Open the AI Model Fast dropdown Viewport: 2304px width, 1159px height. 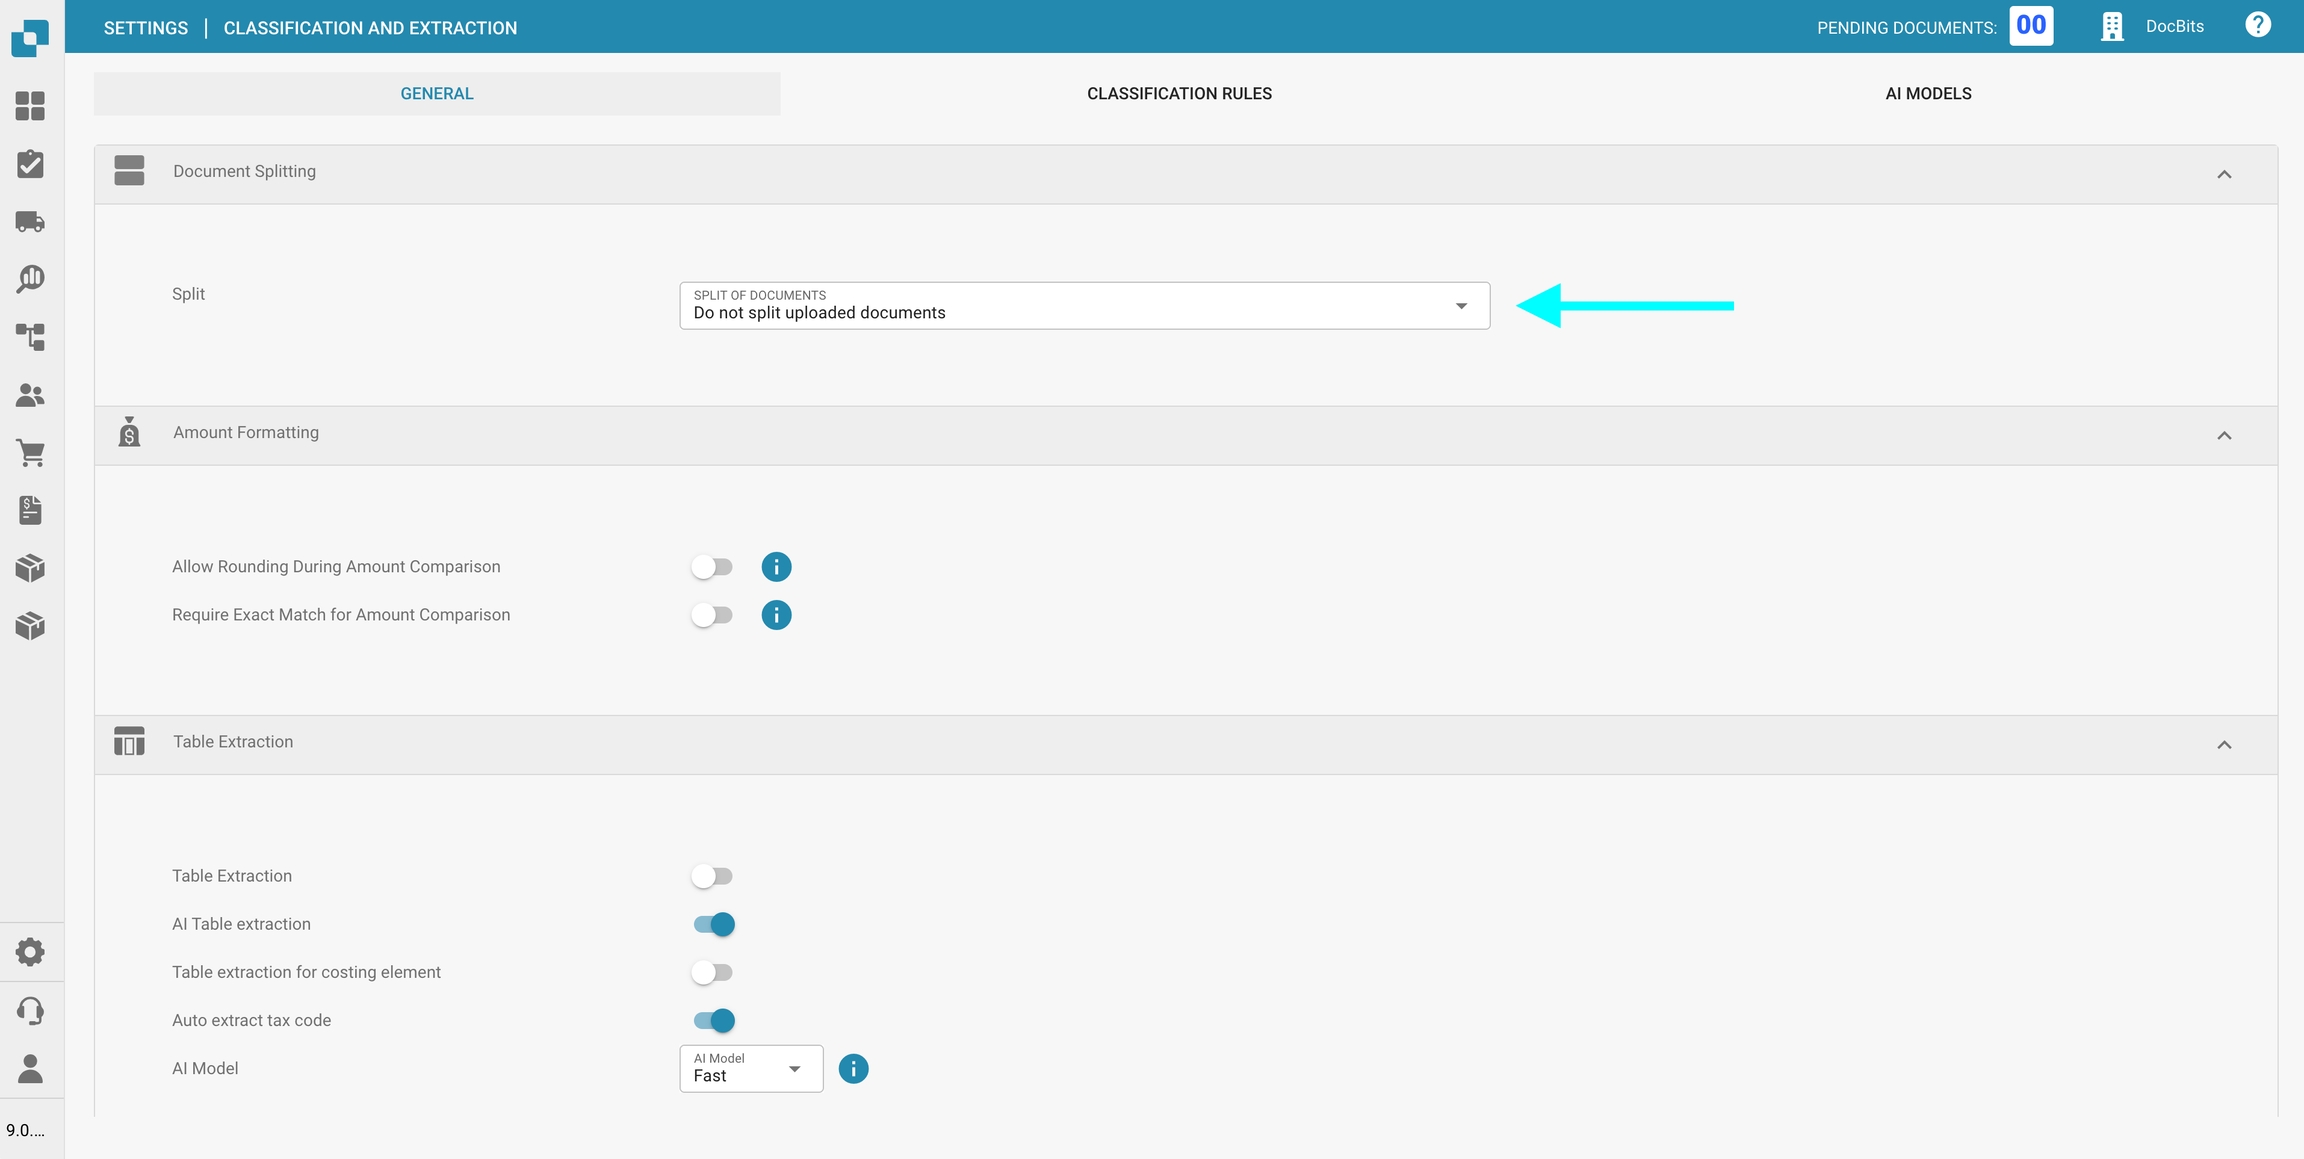click(751, 1069)
